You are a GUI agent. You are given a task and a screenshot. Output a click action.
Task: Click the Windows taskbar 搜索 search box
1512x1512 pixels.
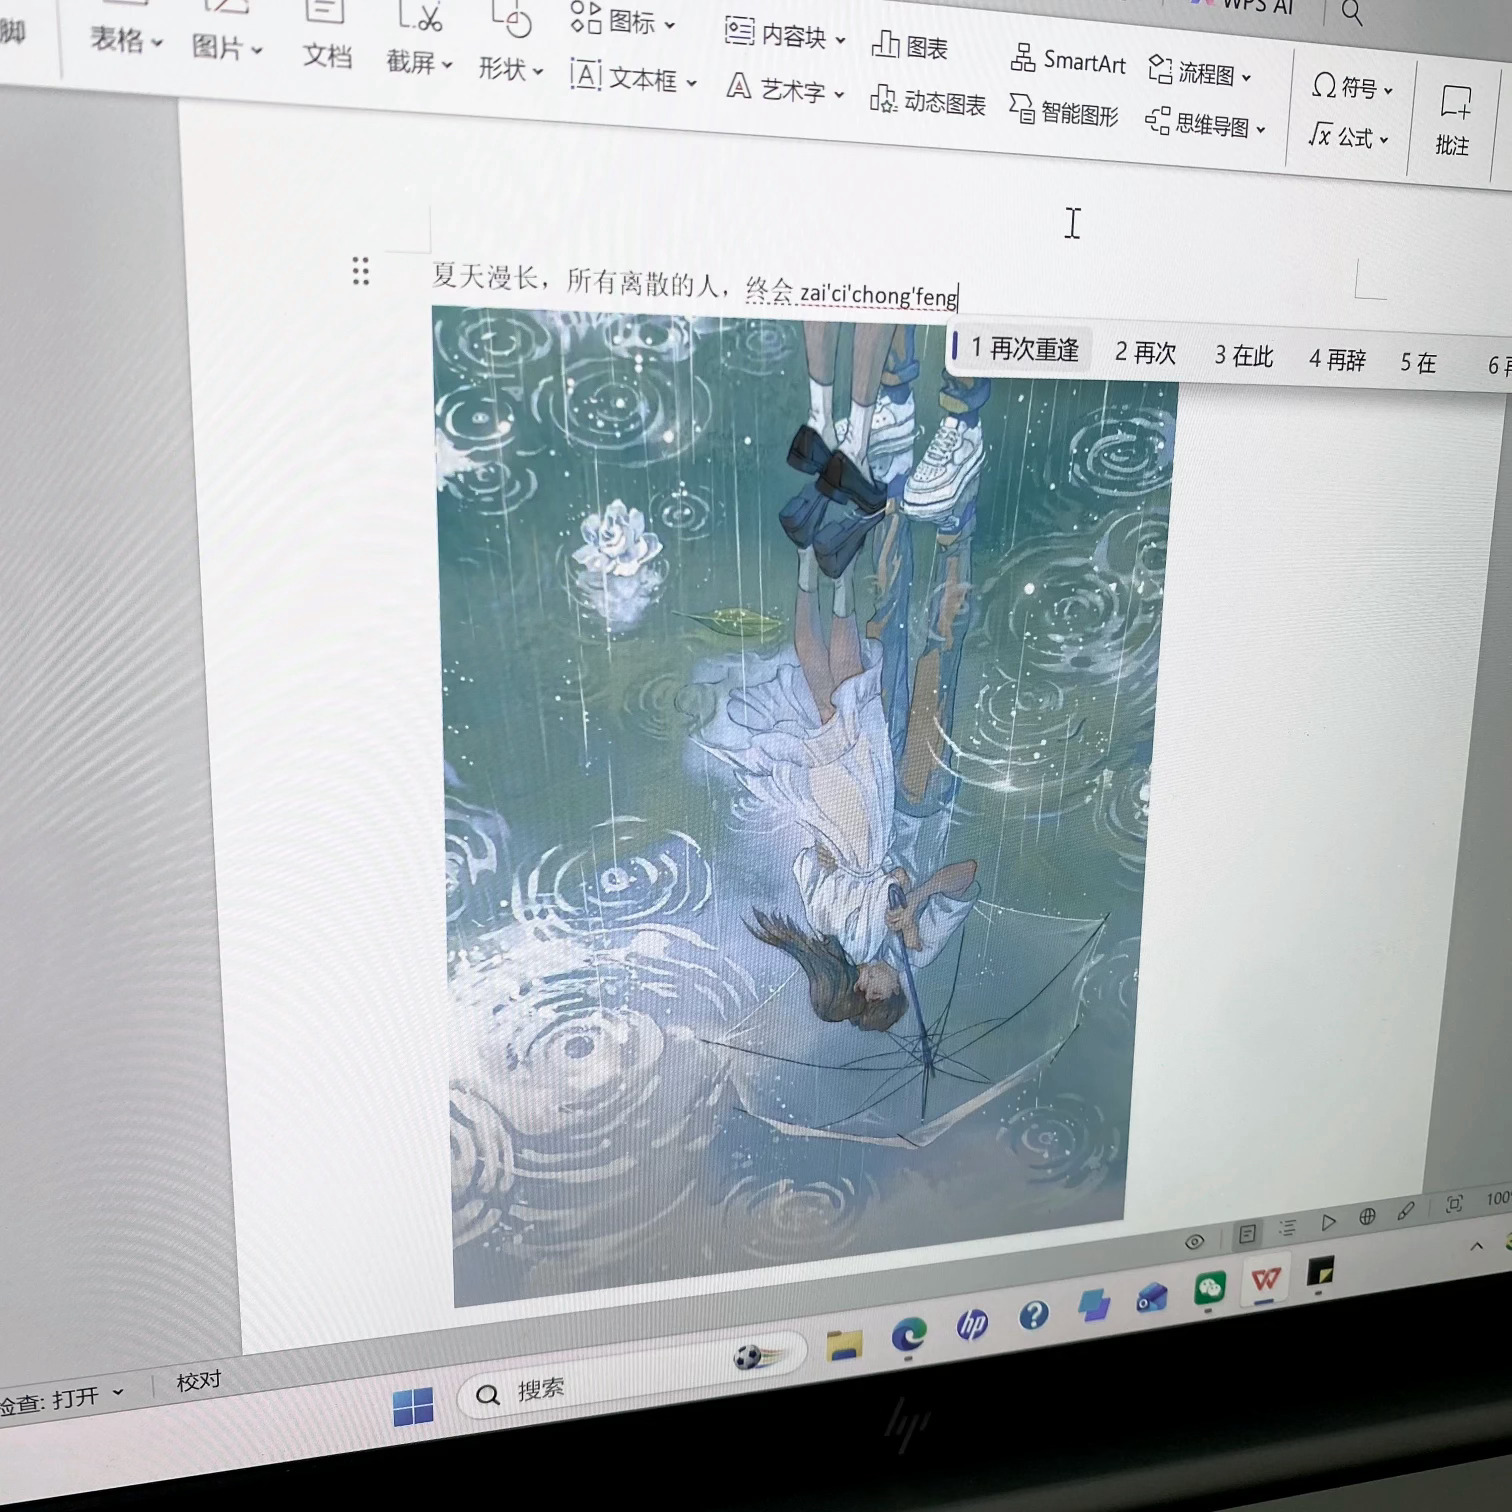click(x=630, y=1376)
